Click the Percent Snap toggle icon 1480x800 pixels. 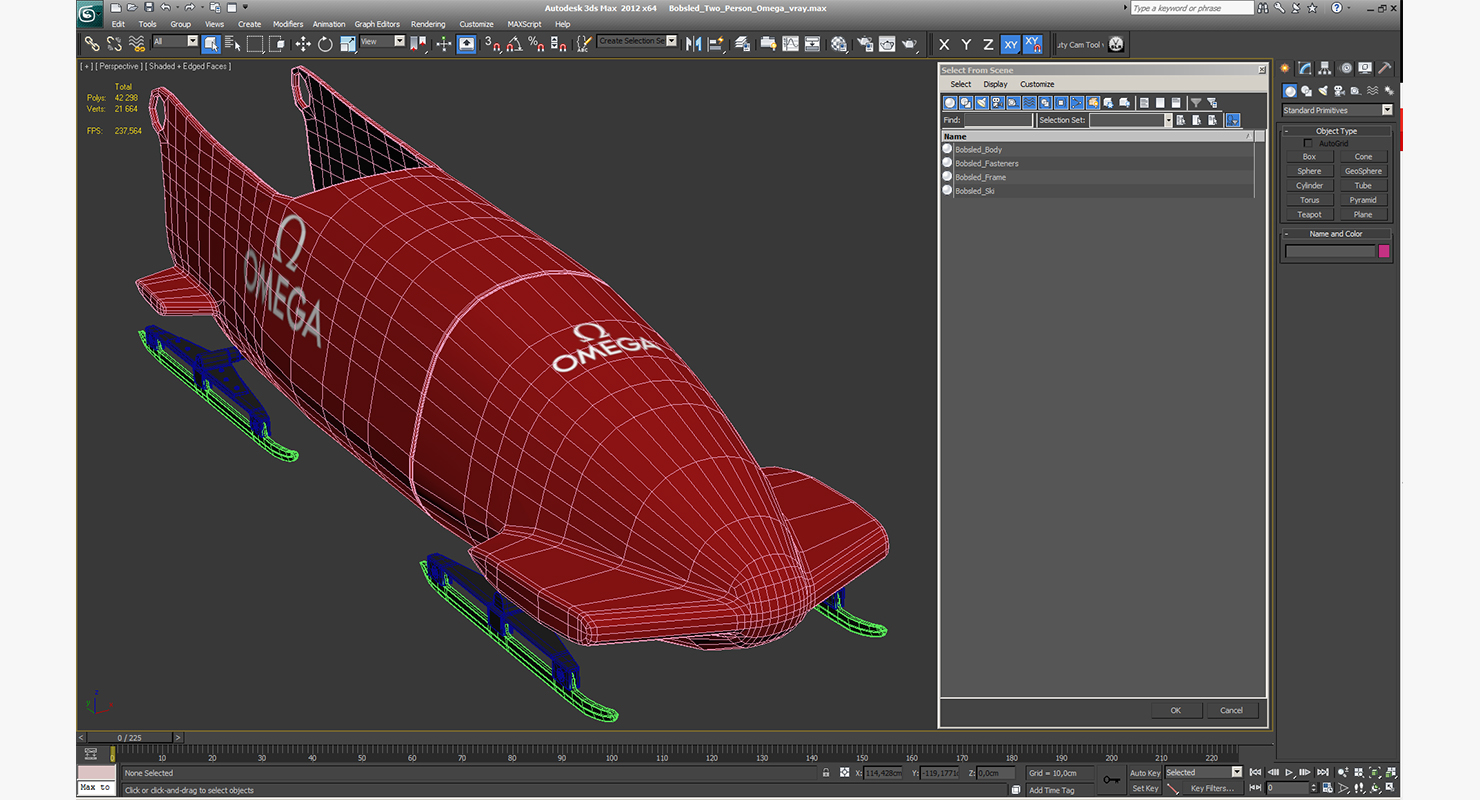point(536,44)
